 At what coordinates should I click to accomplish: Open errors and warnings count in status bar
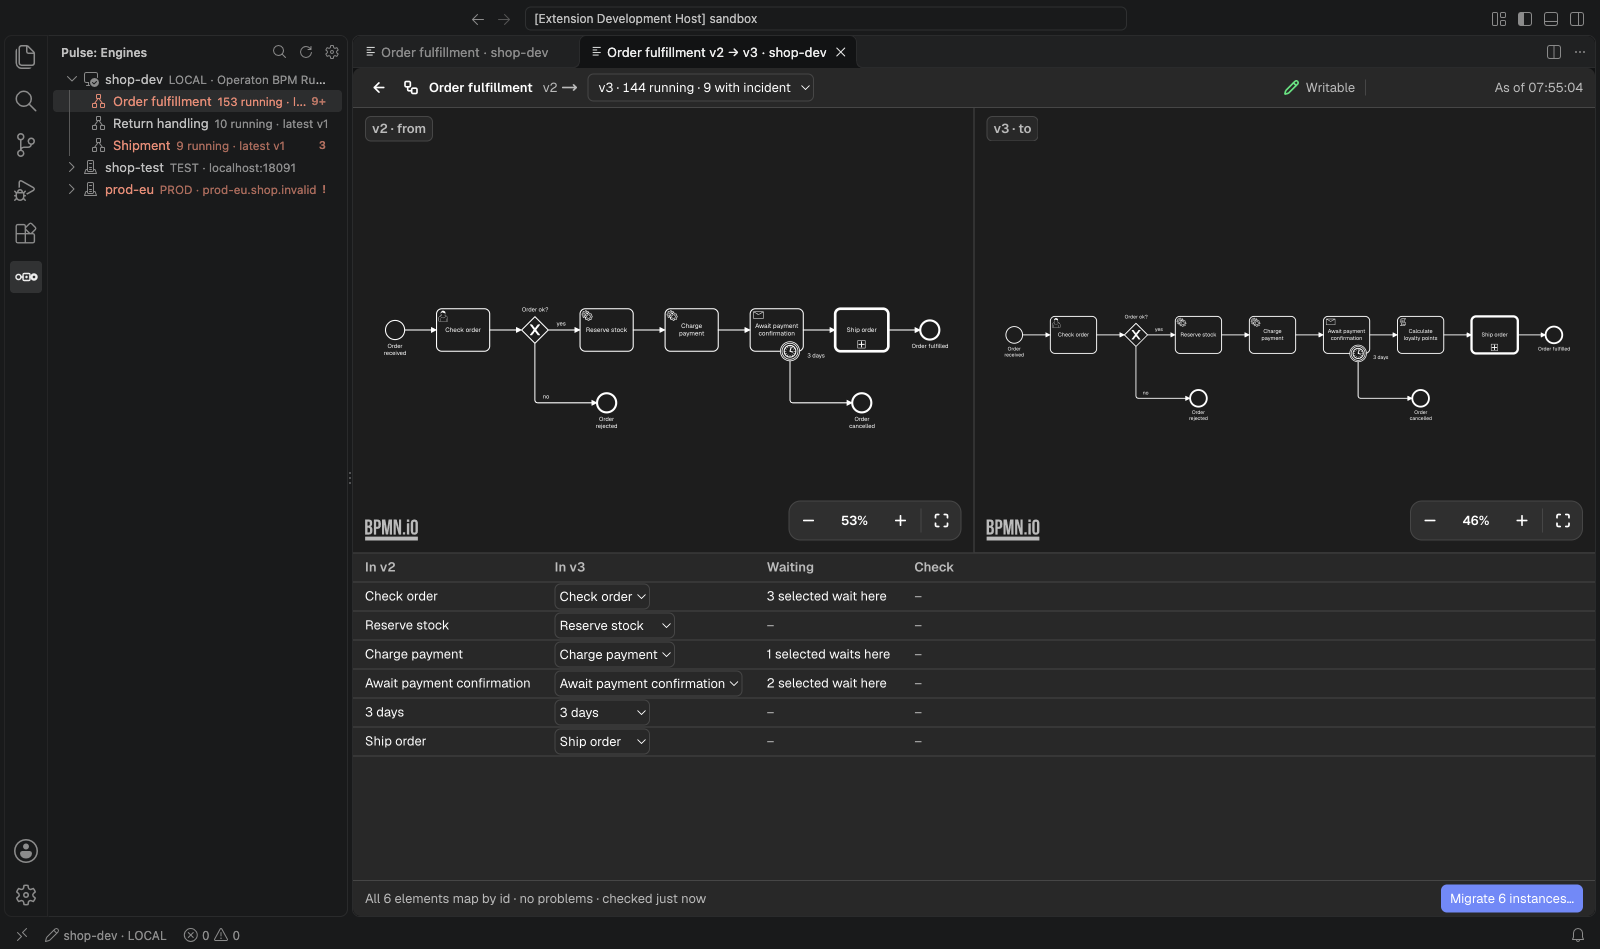pos(212,936)
